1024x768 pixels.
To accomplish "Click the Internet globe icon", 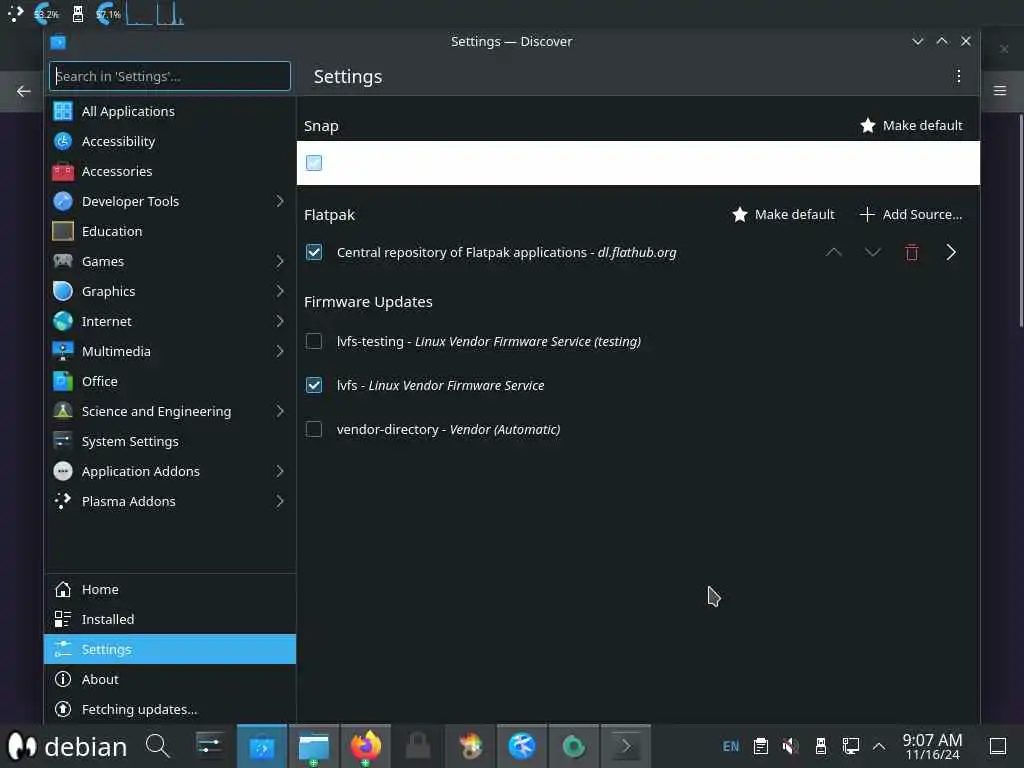I will pos(63,321).
